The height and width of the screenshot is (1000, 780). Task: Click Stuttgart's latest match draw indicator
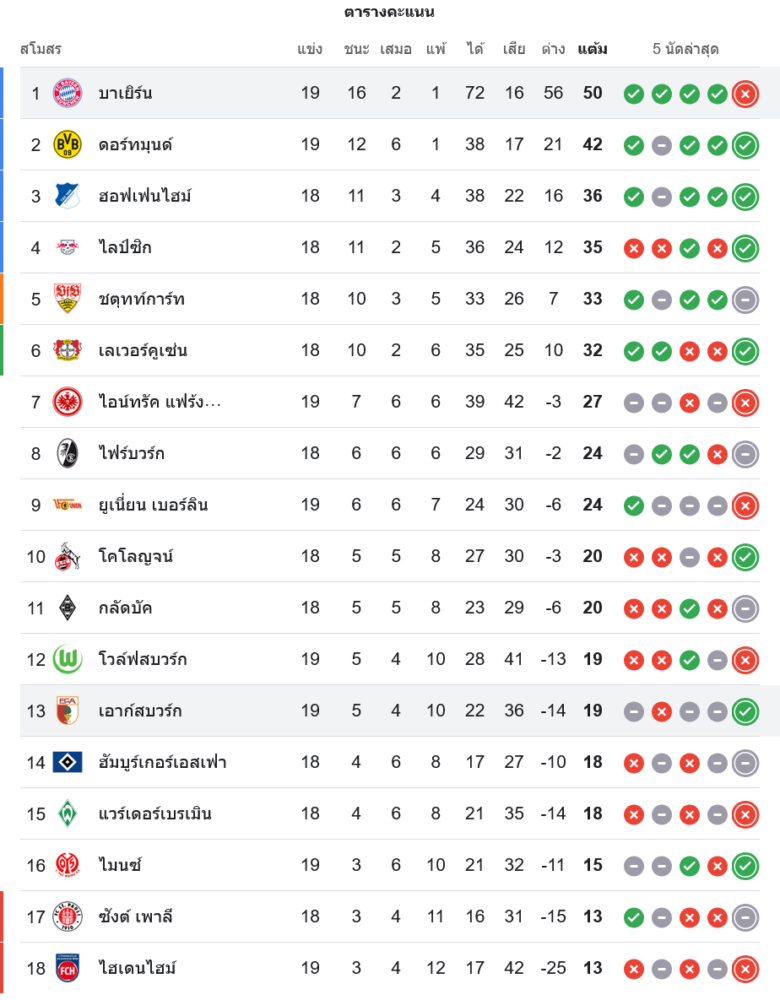point(745,299)
